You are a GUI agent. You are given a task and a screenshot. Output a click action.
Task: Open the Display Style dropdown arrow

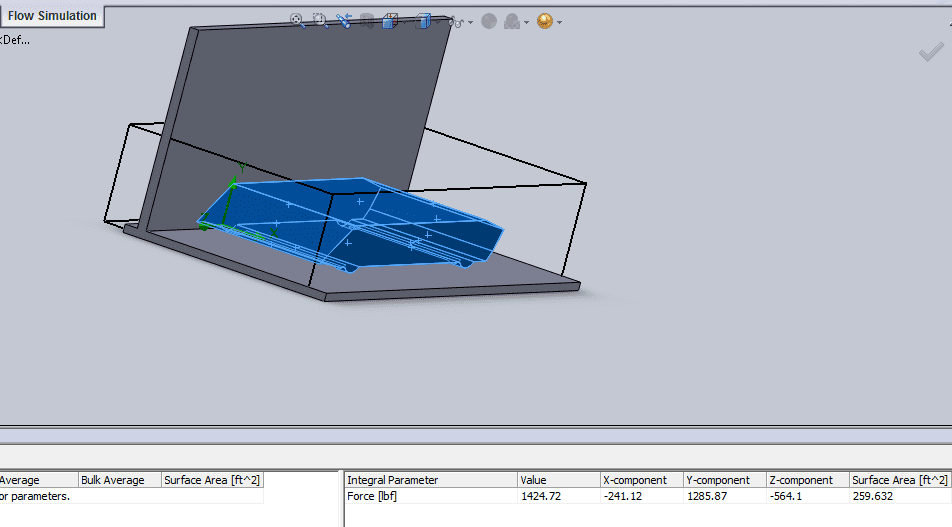click(x=437, y=22)
